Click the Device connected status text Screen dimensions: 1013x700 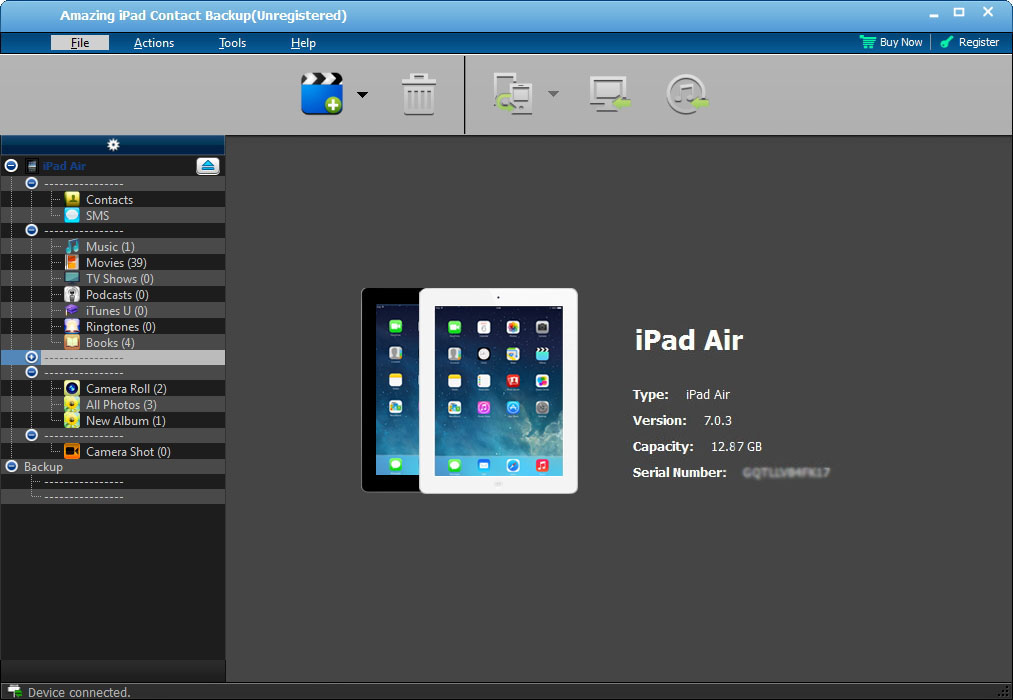tap(79, 692)
